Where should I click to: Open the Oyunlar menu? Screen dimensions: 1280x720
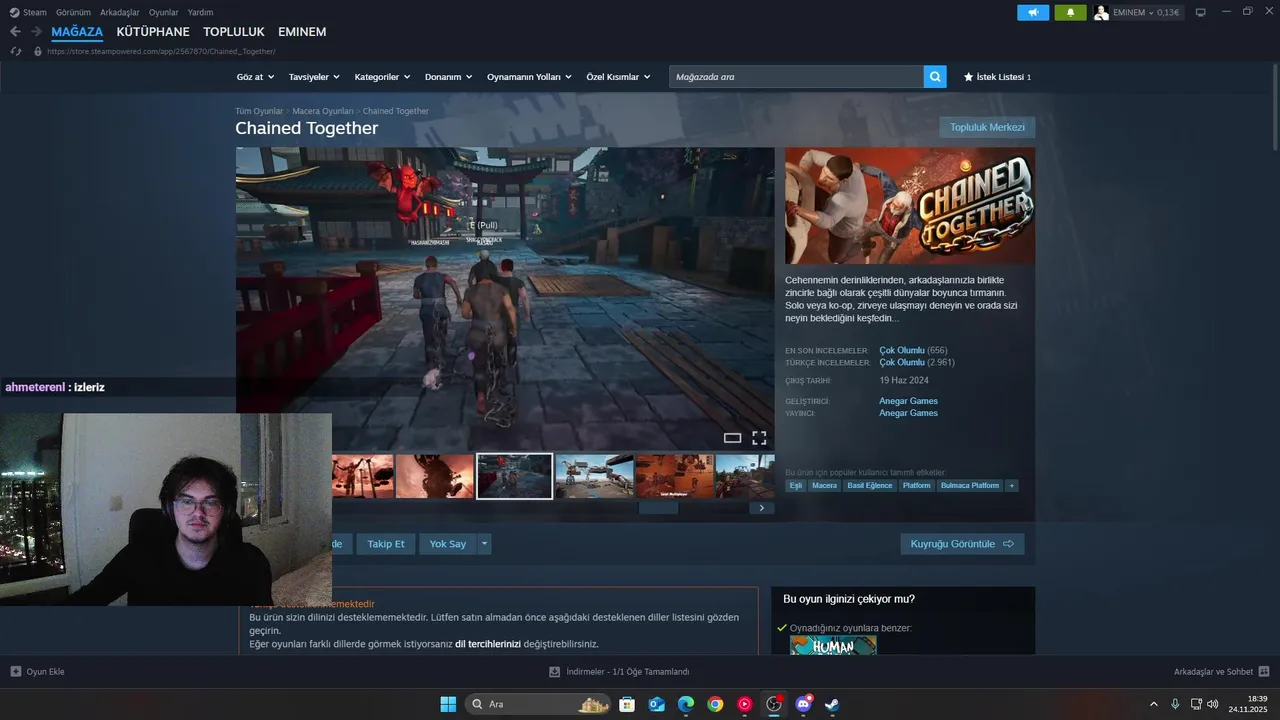coord(164,12)
